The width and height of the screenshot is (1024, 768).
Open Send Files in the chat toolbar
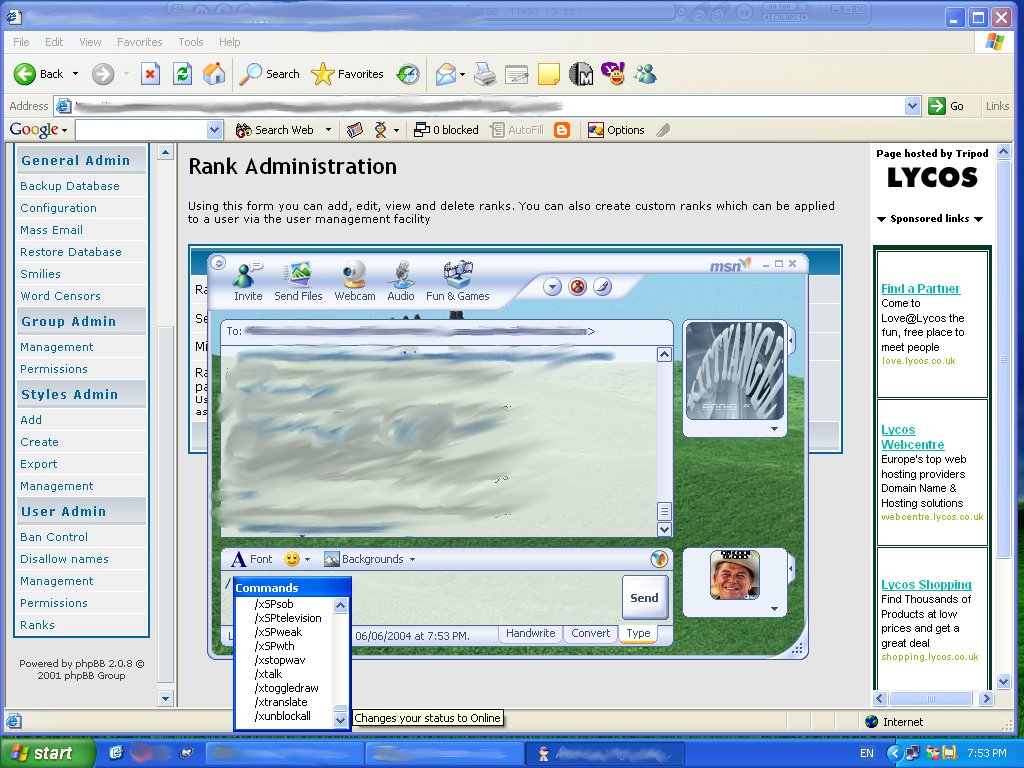pos(298,280)
